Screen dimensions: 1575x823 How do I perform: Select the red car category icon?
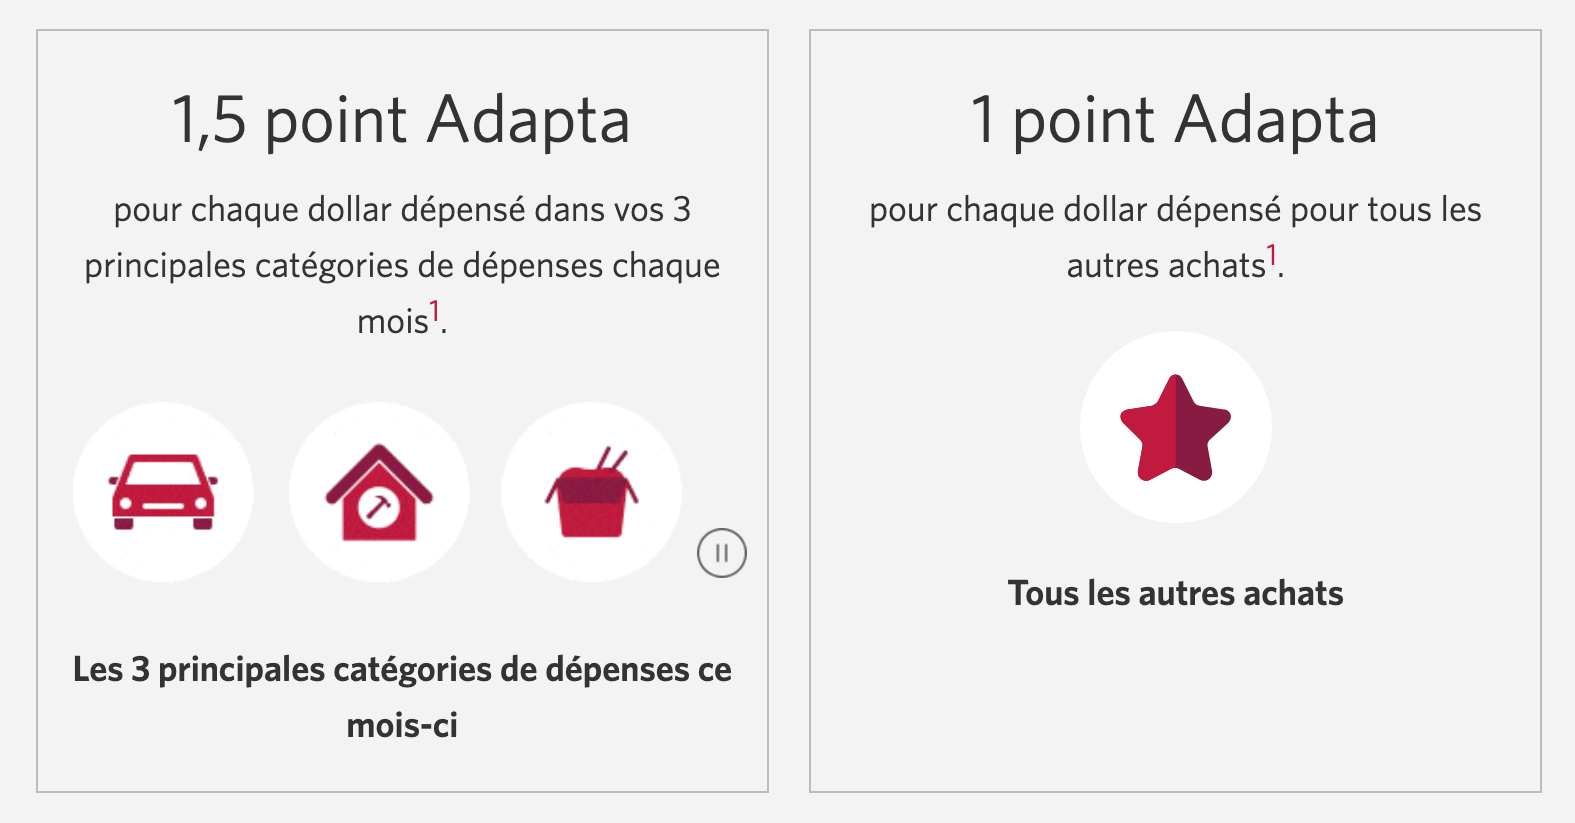click(x=163, y=491)
